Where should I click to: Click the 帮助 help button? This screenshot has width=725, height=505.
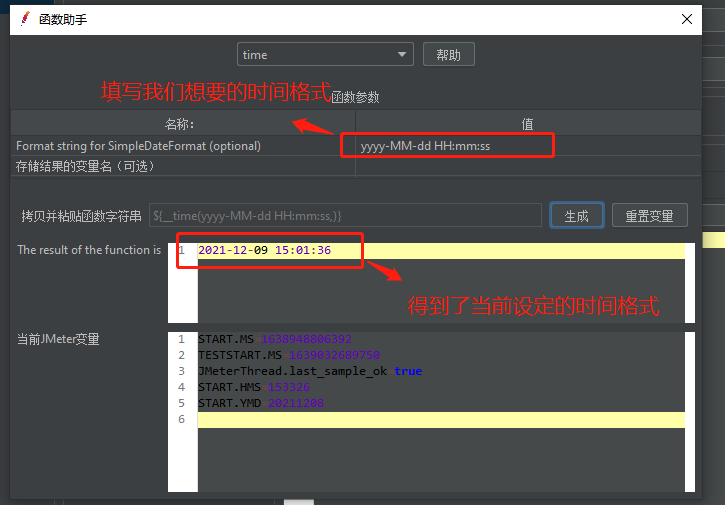pos(449,55)
